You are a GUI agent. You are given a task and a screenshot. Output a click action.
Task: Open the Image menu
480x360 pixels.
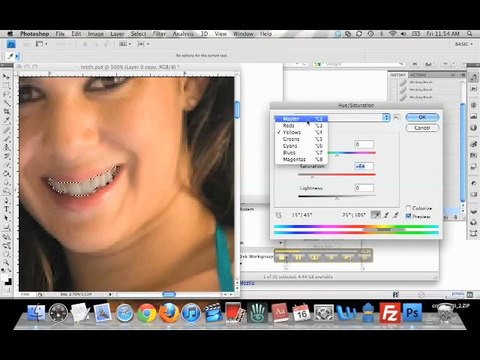96,34
